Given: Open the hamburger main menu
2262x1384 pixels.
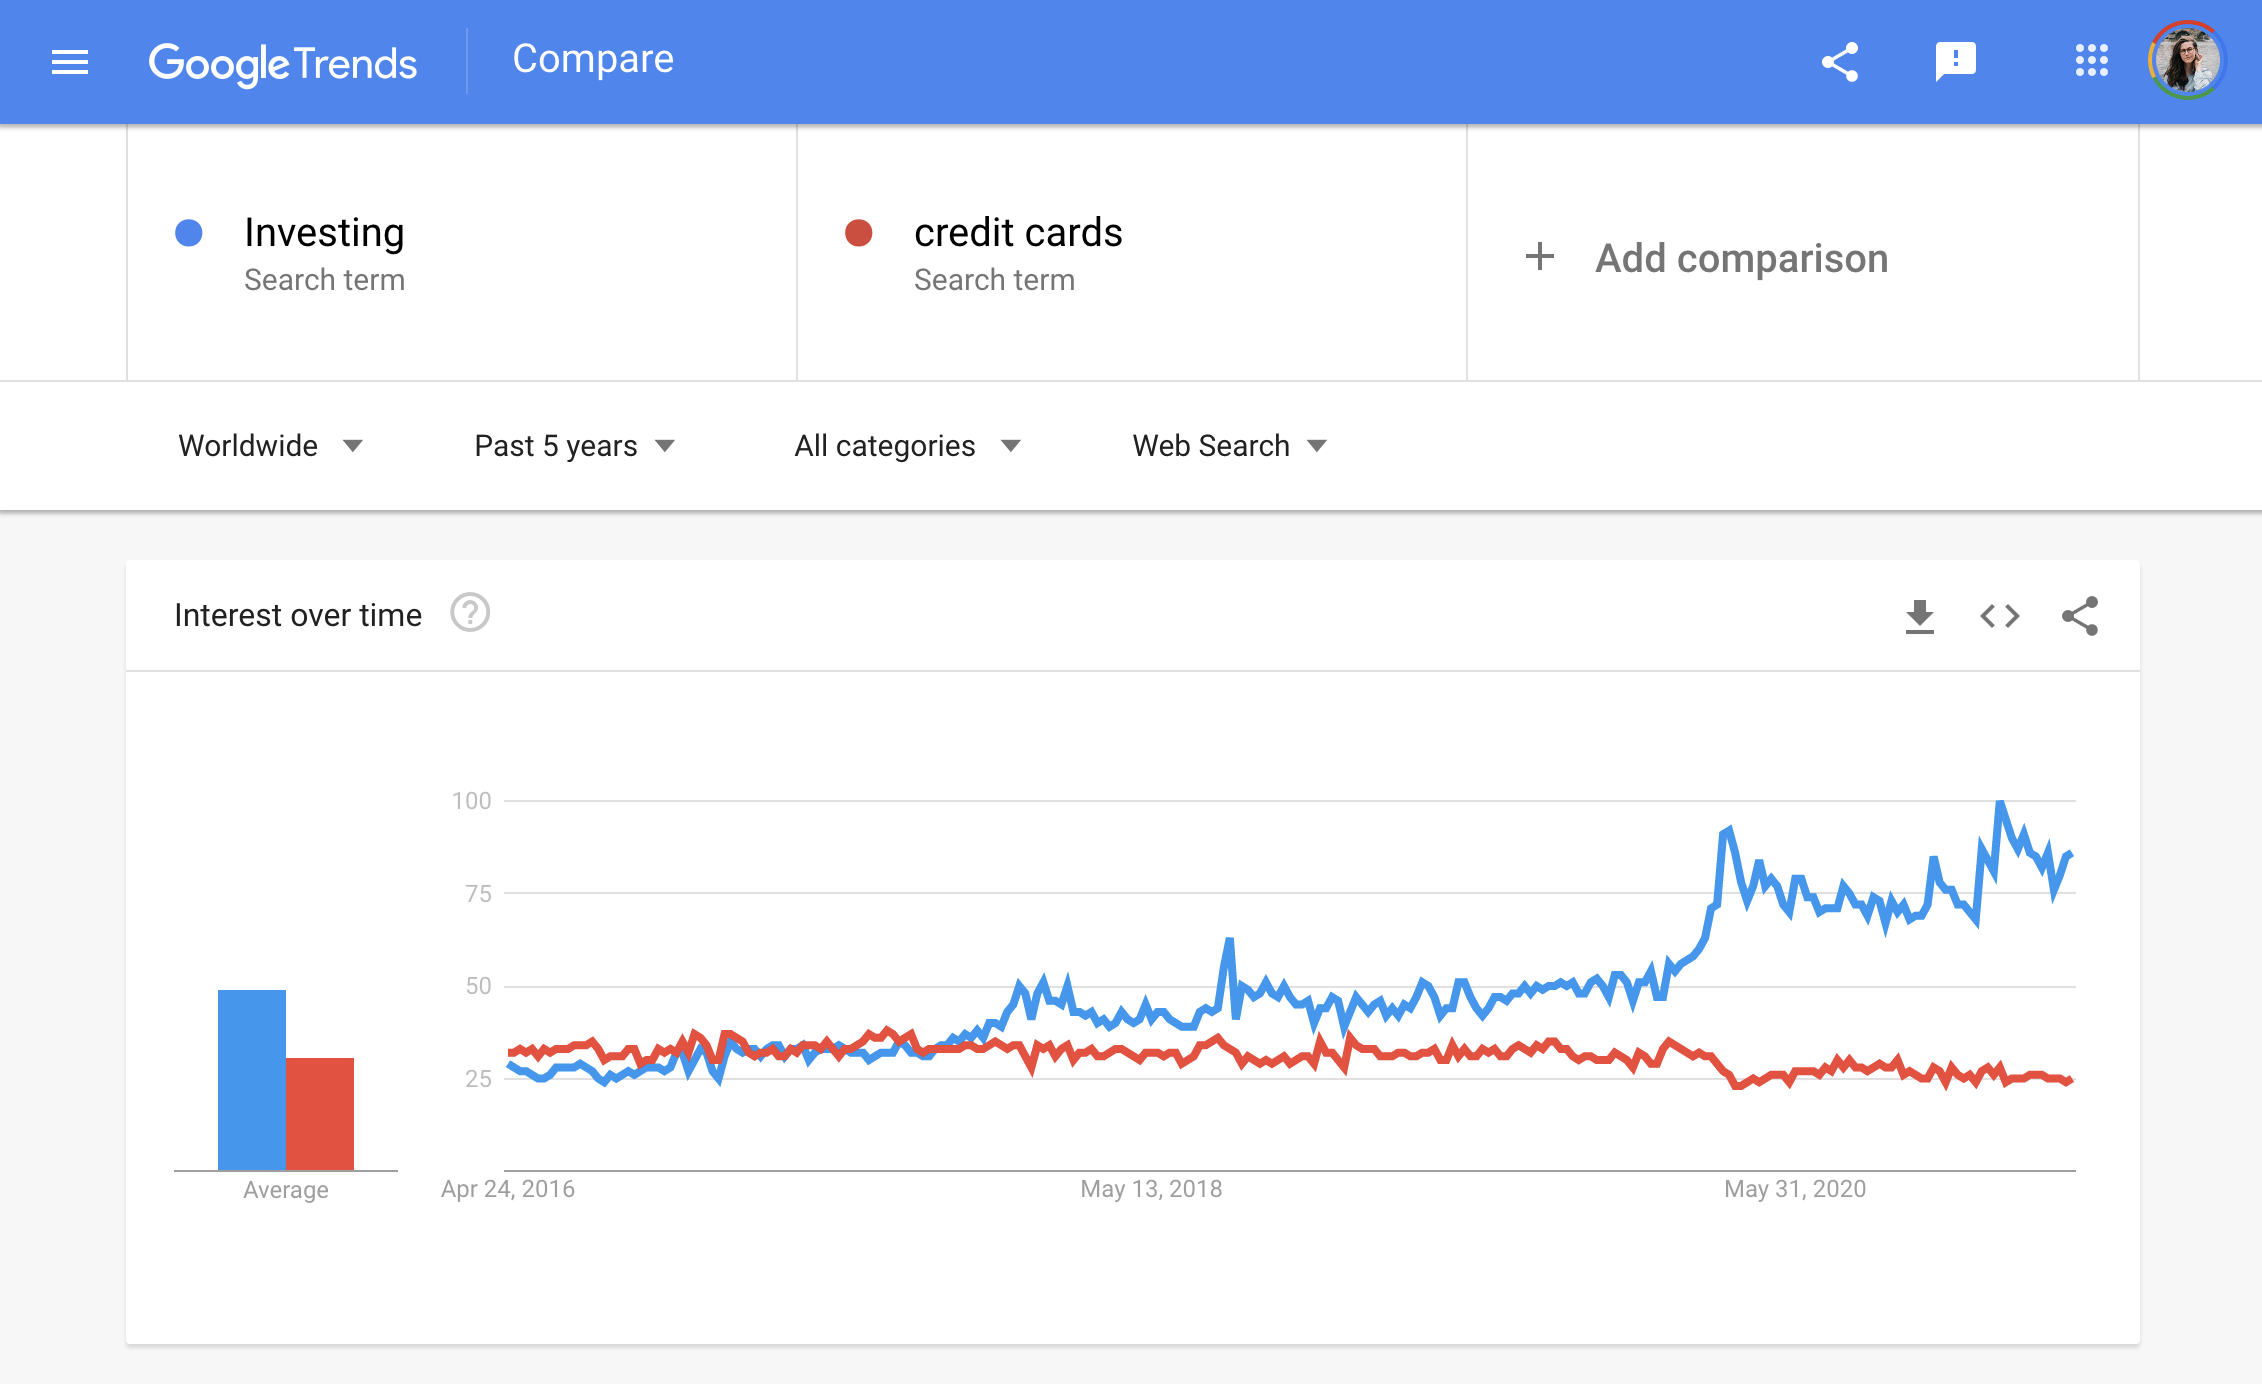Looking at the screenshot, I should coord(70,62).
